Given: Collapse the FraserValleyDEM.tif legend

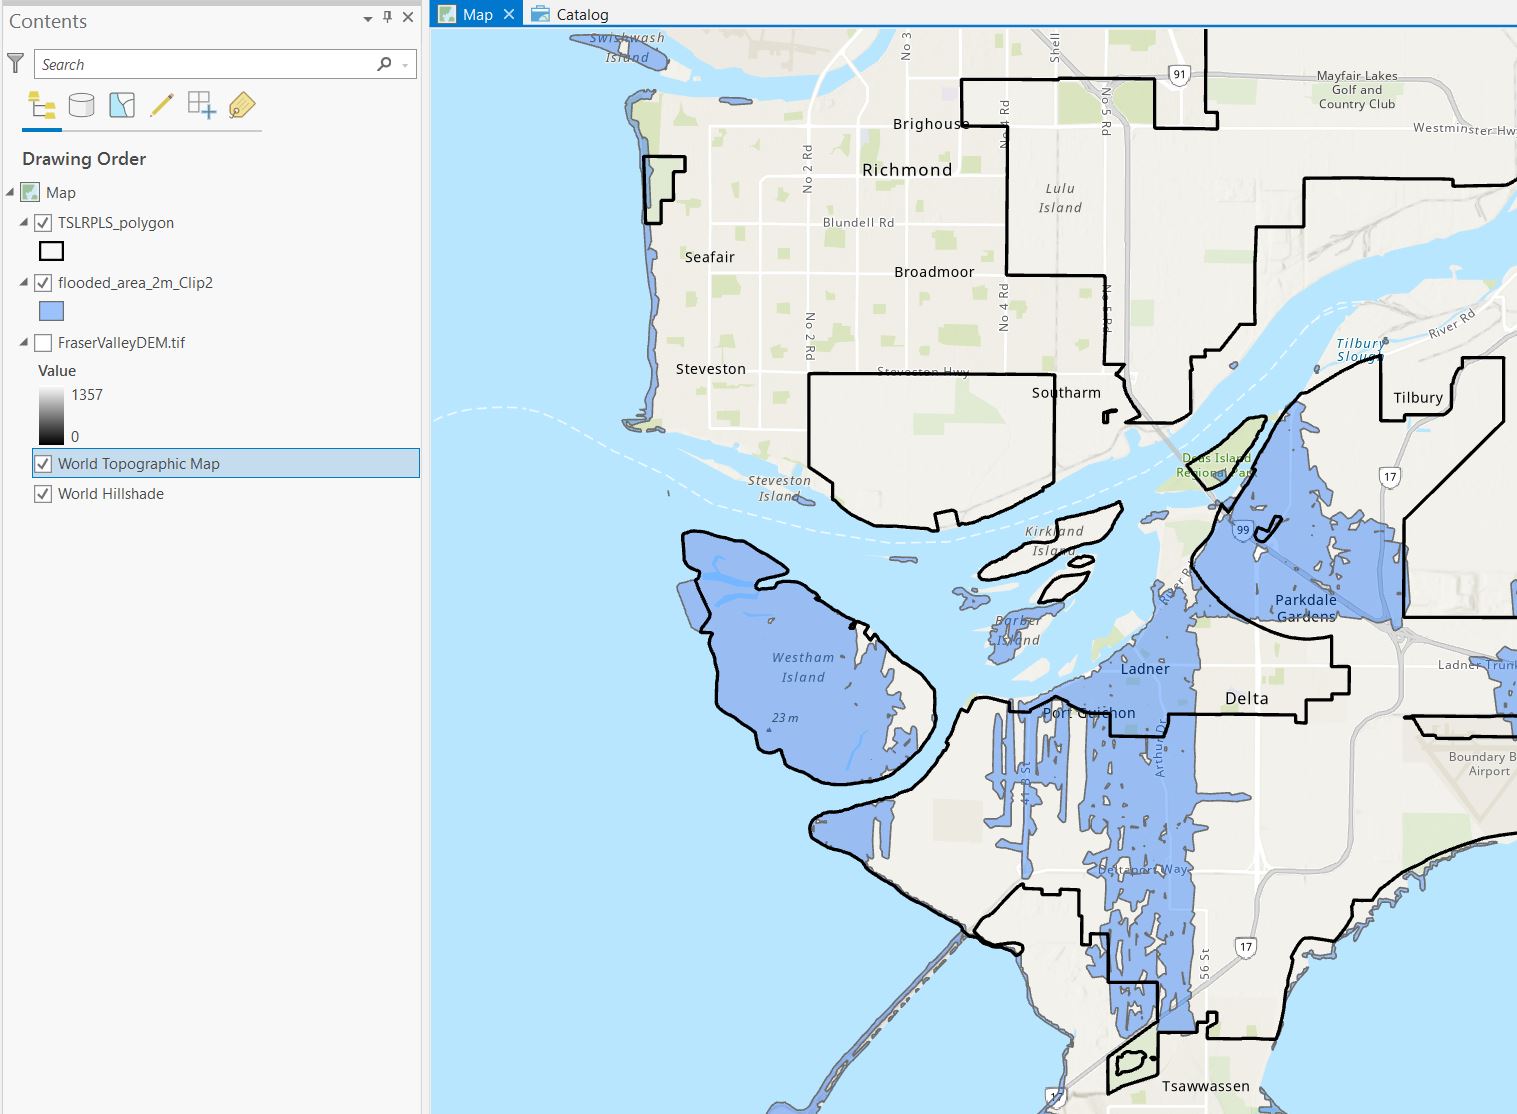Looking at the screenshot, I should [24, 343].
